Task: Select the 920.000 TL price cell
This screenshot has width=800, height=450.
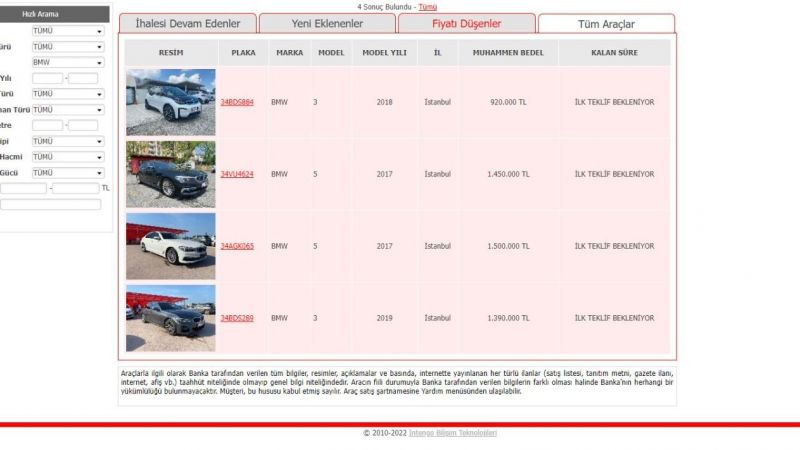Action: [x=508, y=102]
